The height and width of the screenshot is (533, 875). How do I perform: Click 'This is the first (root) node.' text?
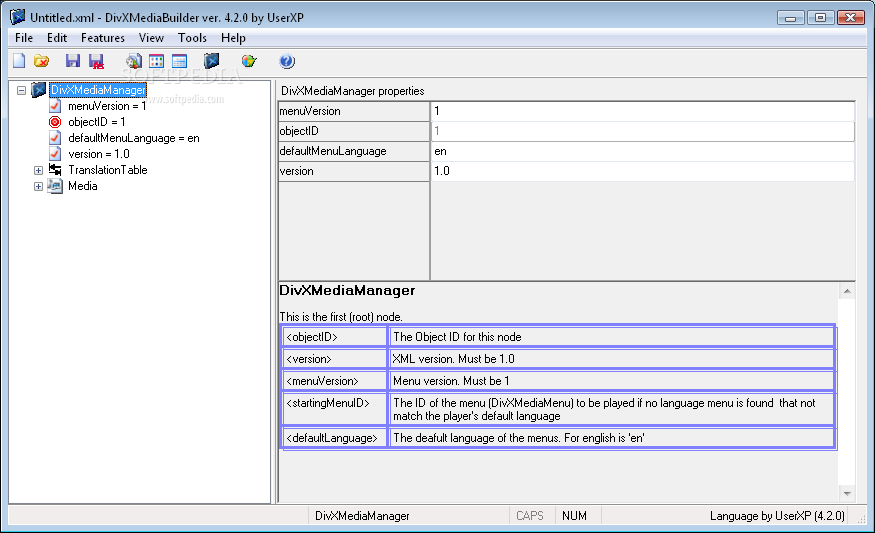[341, 316]
